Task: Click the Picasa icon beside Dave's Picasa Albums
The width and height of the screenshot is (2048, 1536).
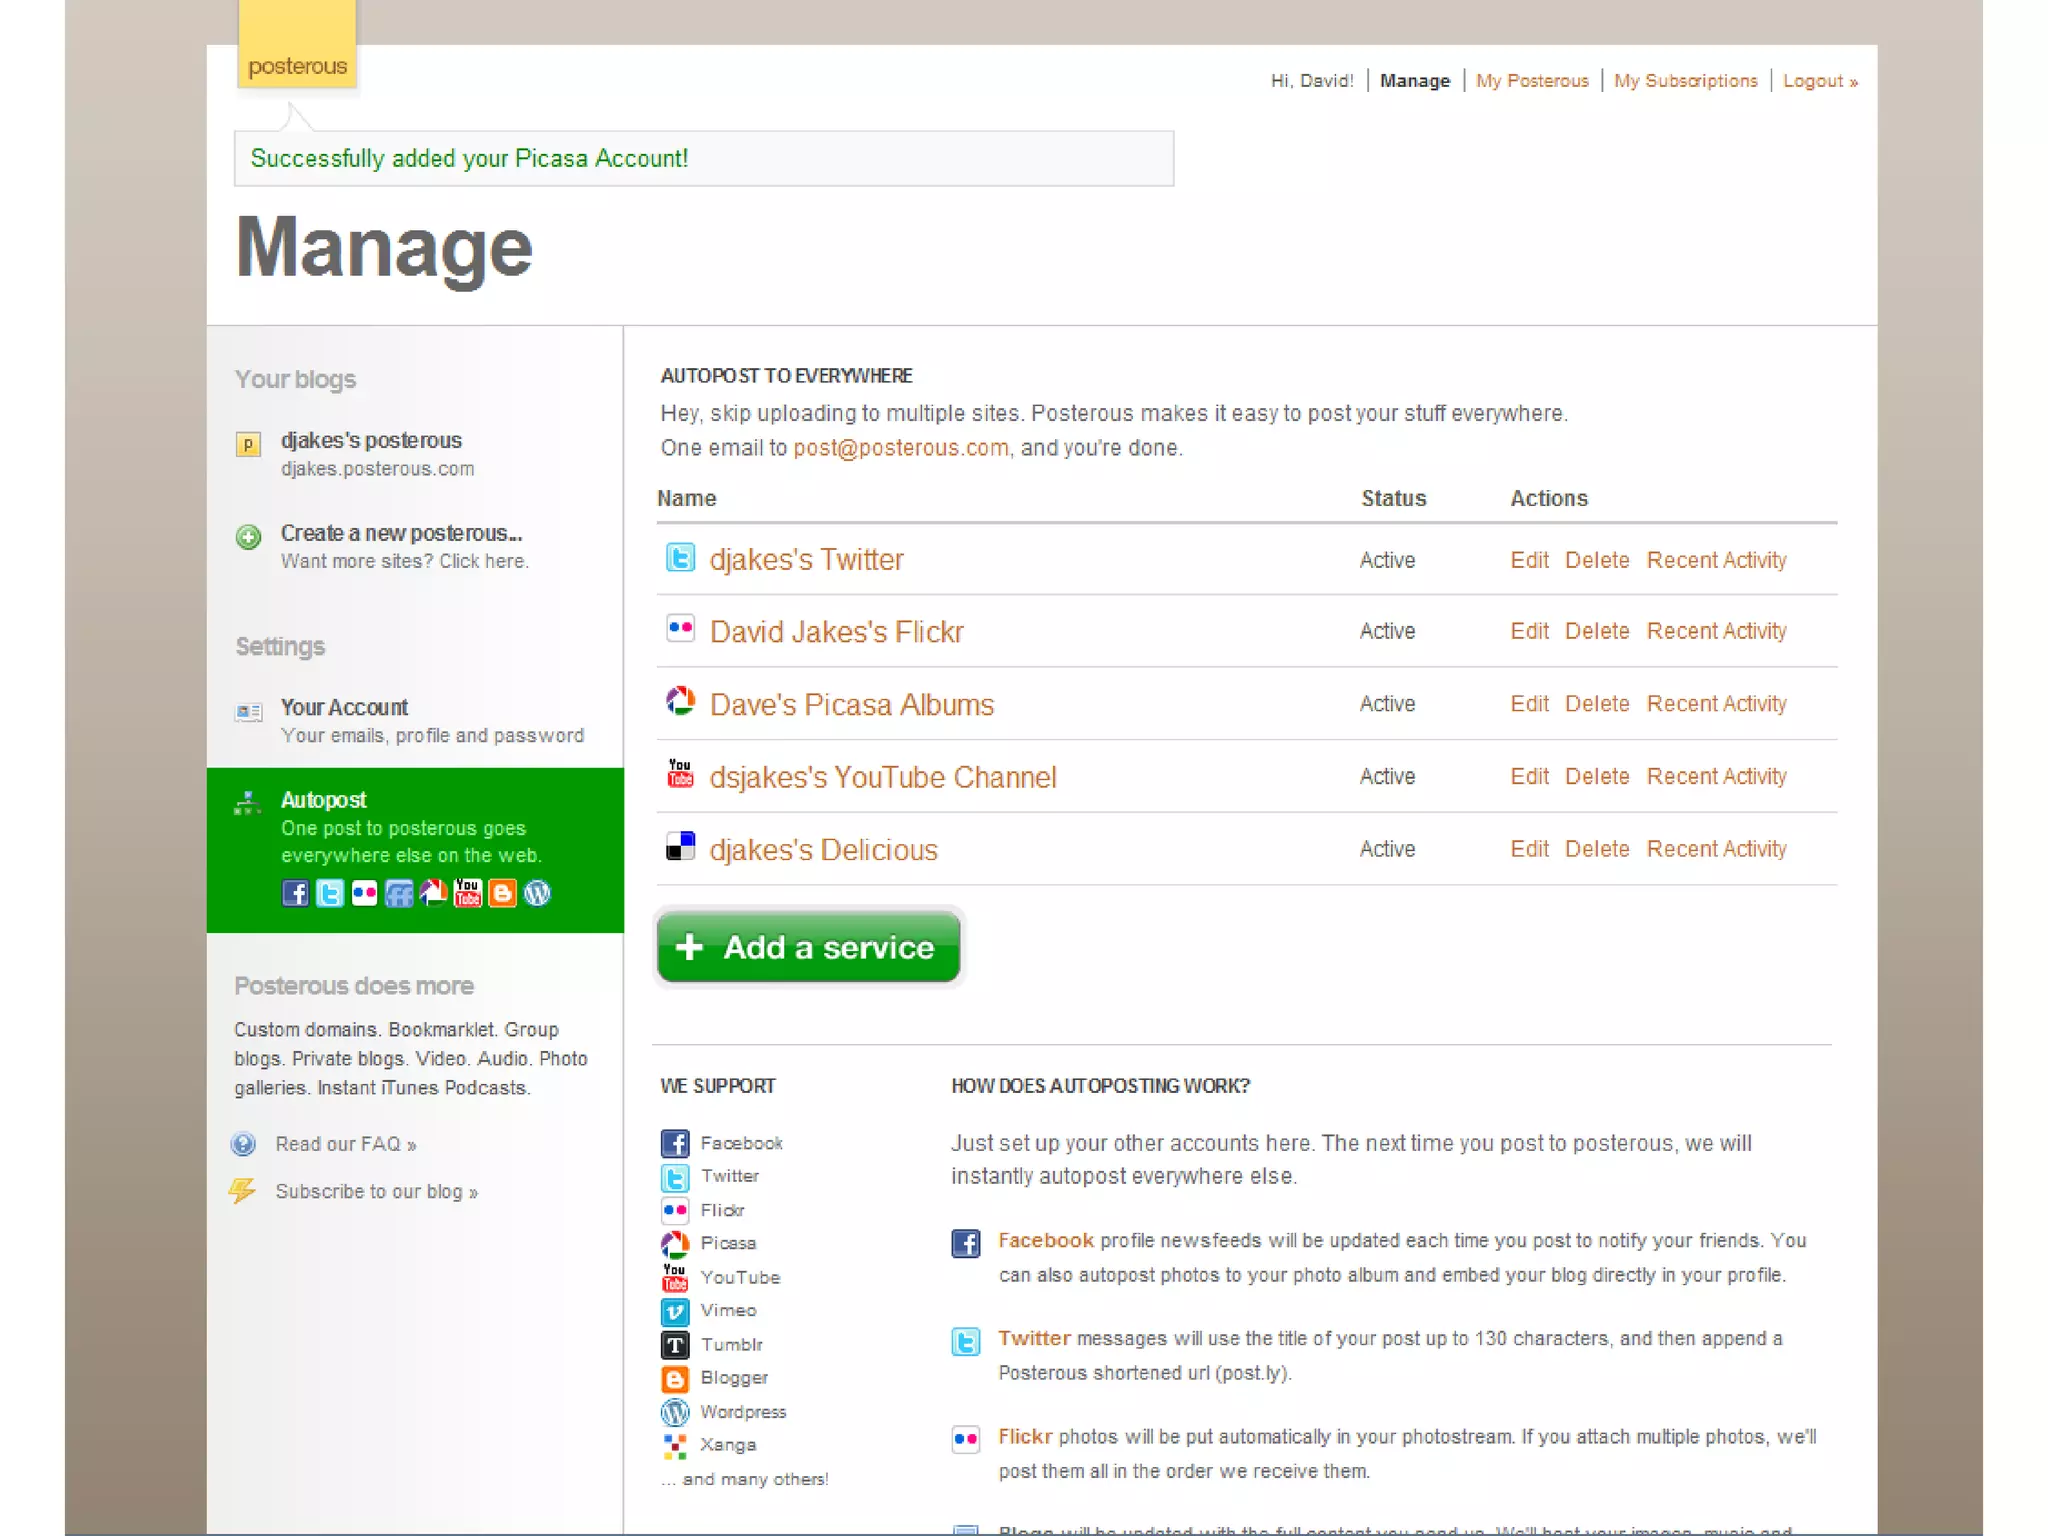Action: pos(680,701)
